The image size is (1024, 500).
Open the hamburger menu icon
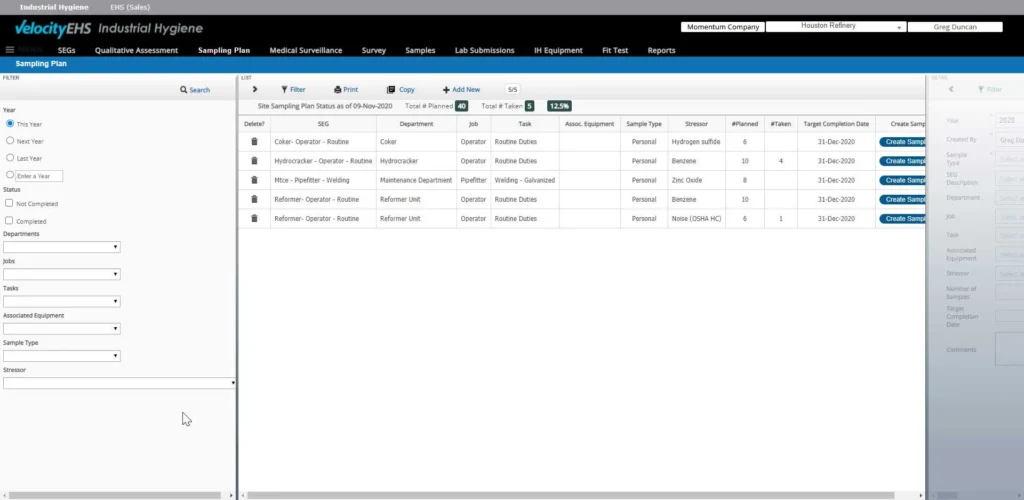point(10,50)
